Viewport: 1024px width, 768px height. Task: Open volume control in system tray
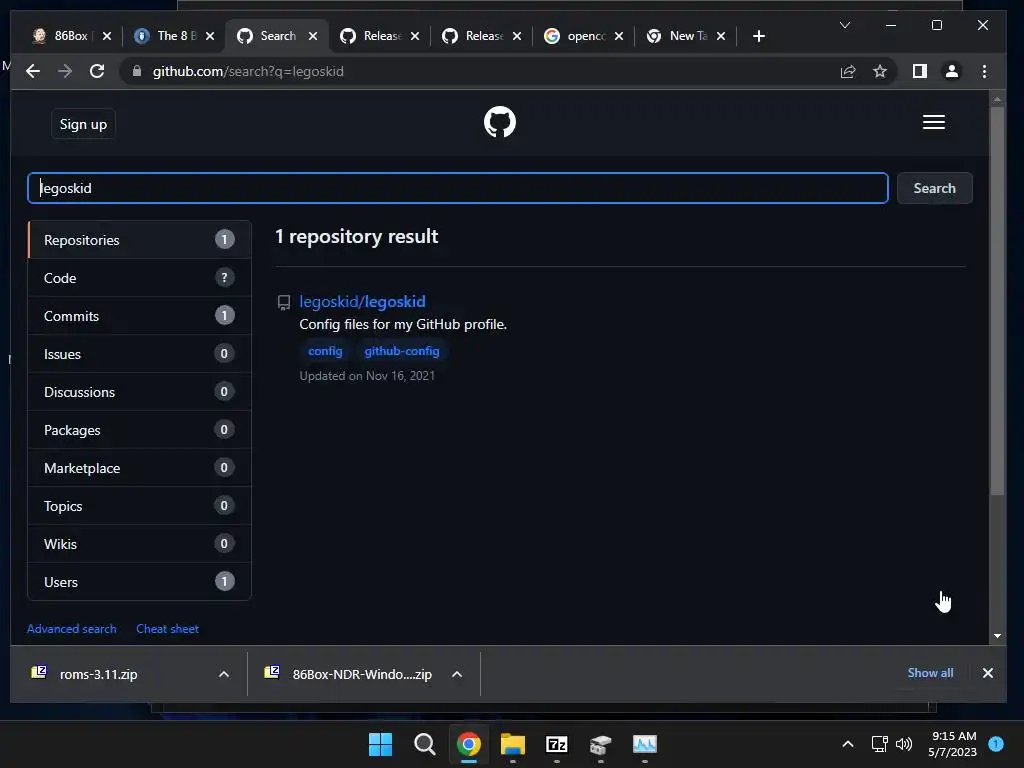tap(904, 744)
